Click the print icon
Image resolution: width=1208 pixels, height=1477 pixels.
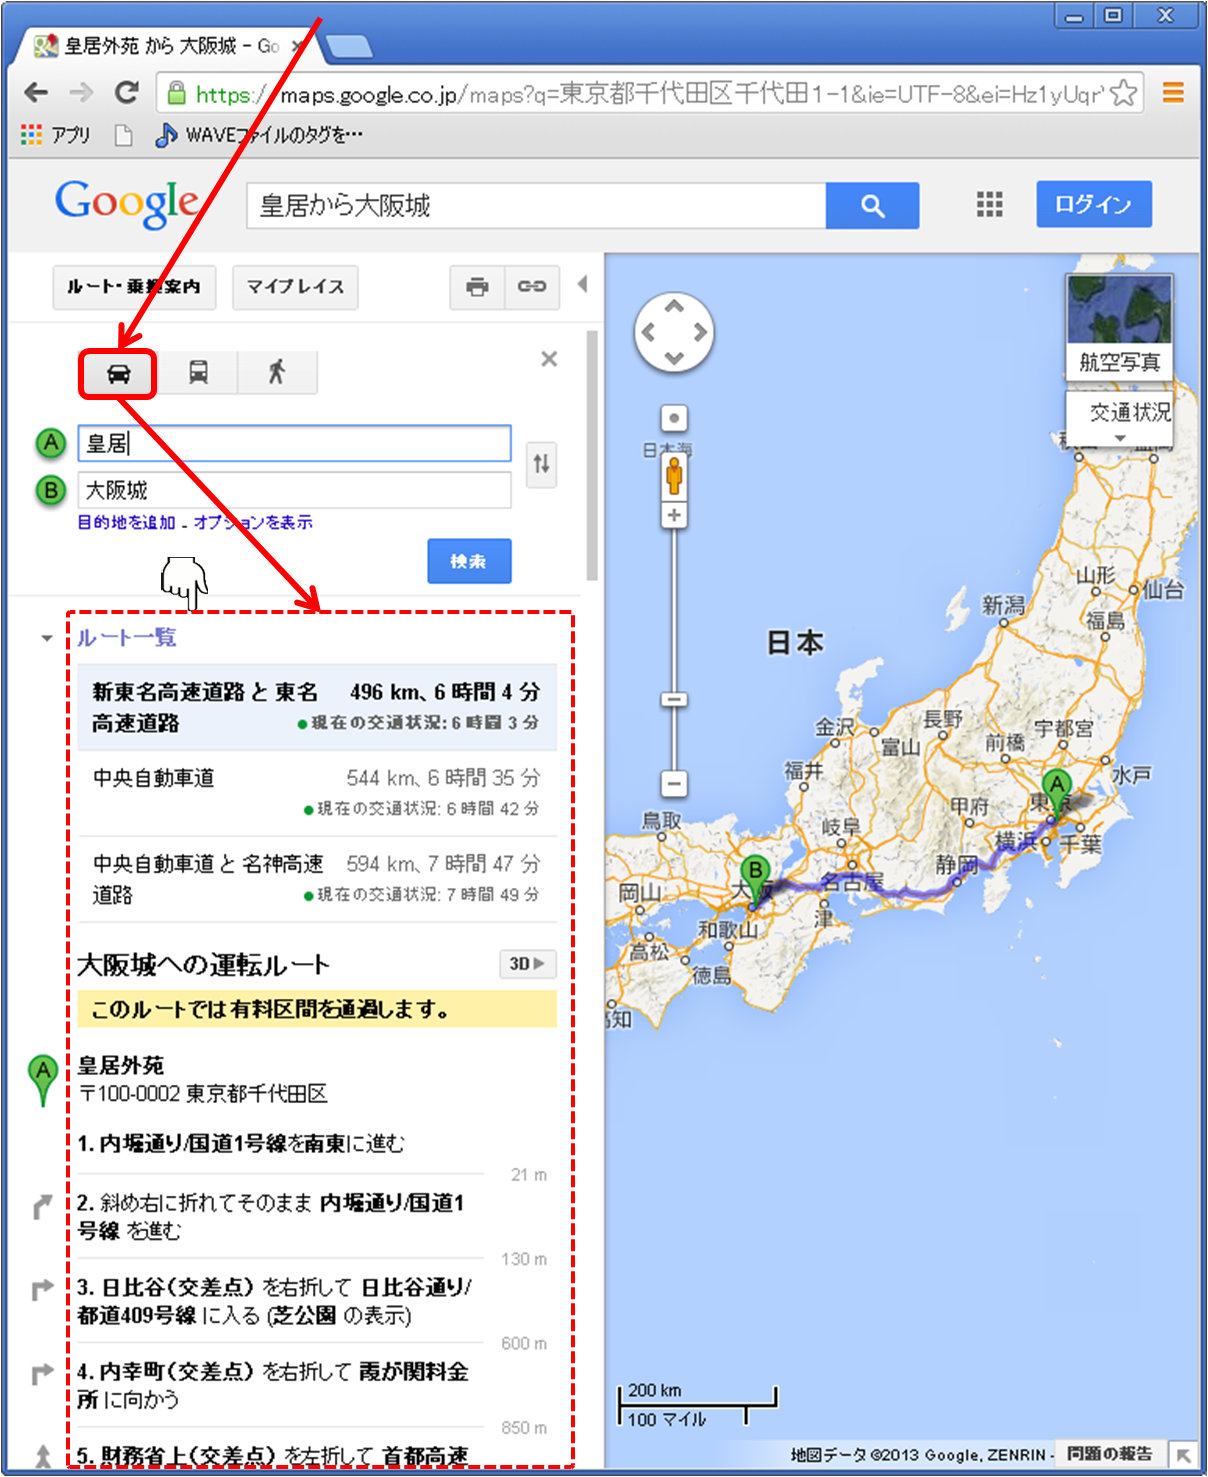pyautogui.click(x=477, y=287)
